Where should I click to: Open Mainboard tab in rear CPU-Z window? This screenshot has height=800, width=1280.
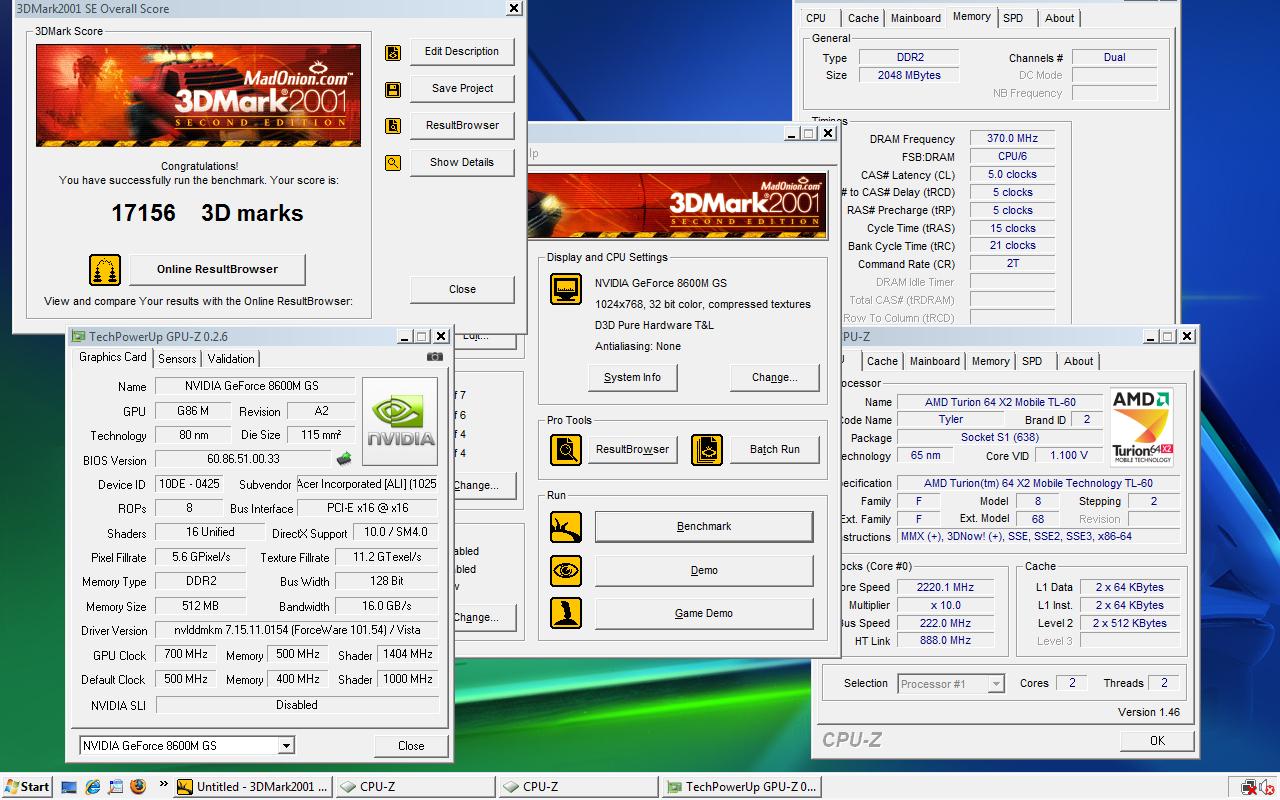pyautogui.click(x=916, y=19)
